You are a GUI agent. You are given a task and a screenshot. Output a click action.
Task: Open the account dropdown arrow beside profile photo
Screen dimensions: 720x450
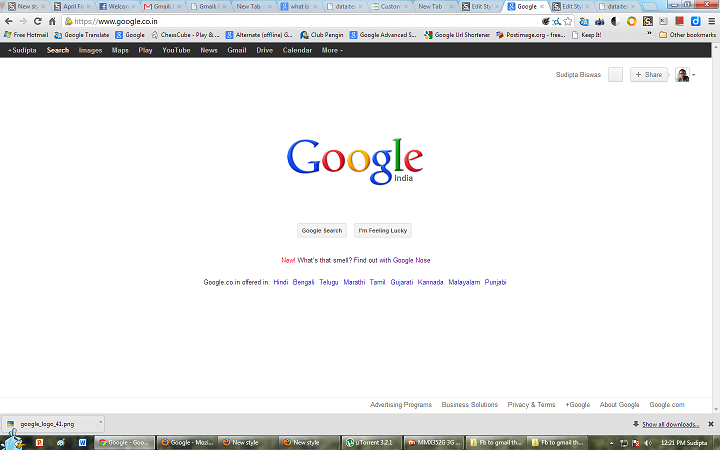pos(693,75)
